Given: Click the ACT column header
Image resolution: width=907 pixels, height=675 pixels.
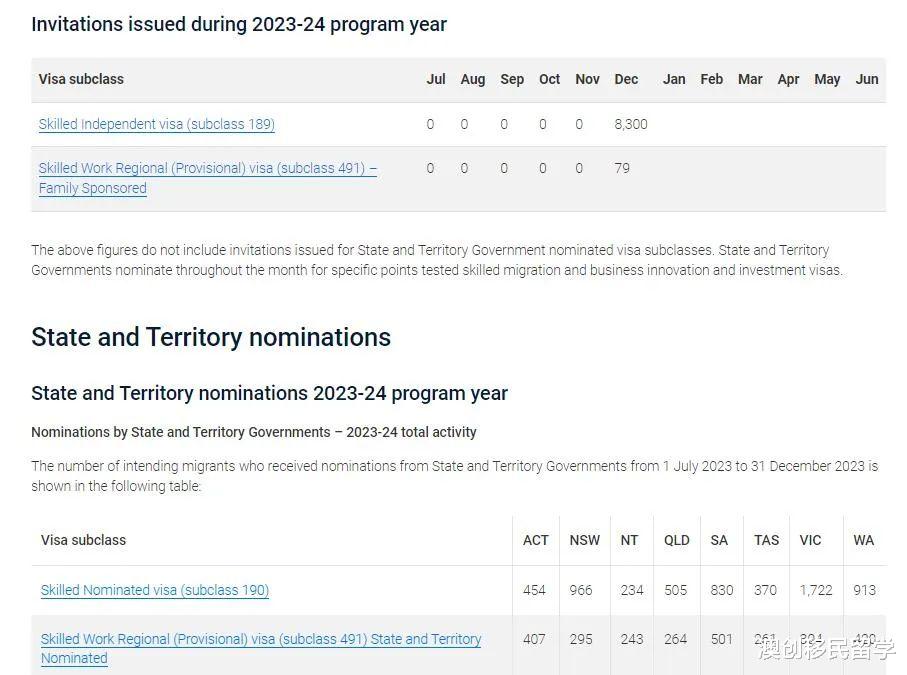Looking at the screenshot, I should [536, 540].
